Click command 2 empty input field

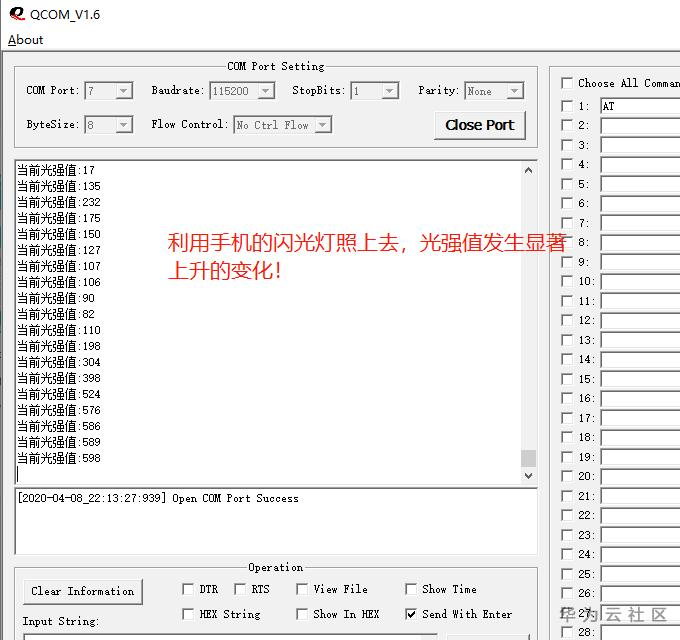[x=640, y=126]
